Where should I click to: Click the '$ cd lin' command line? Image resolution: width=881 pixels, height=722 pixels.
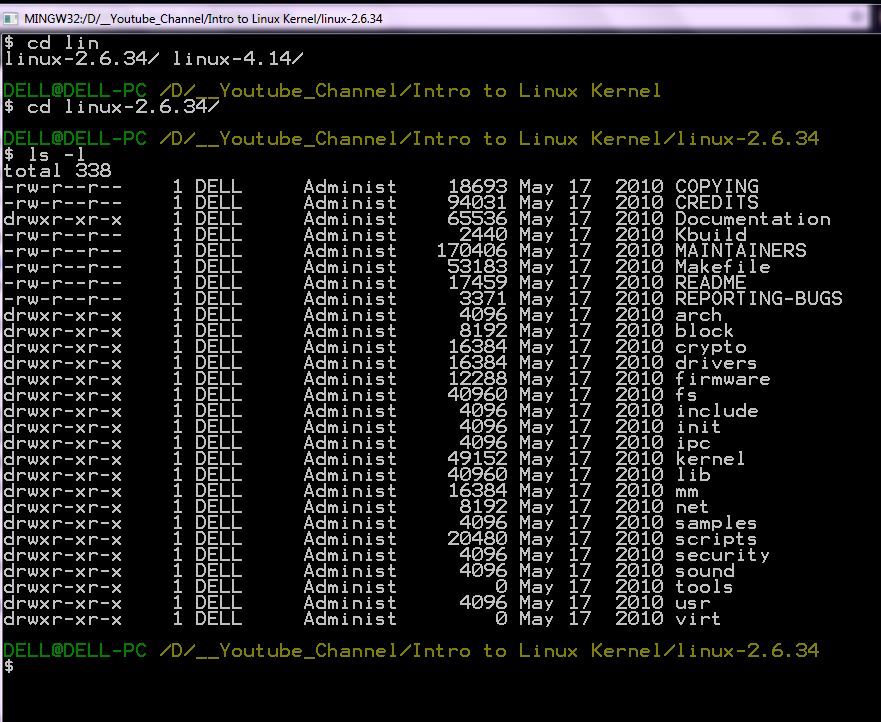click(x=51, y=43)
